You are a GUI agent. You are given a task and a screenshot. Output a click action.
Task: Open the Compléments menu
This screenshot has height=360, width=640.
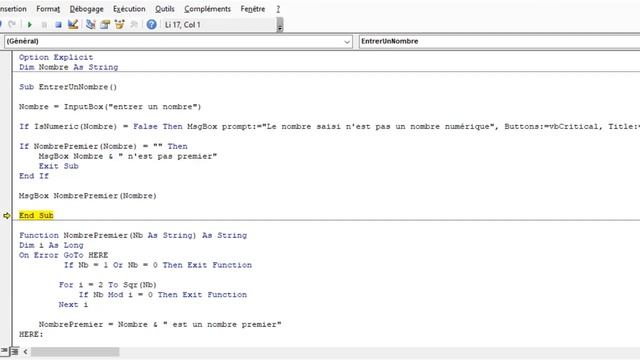(207, 9)
